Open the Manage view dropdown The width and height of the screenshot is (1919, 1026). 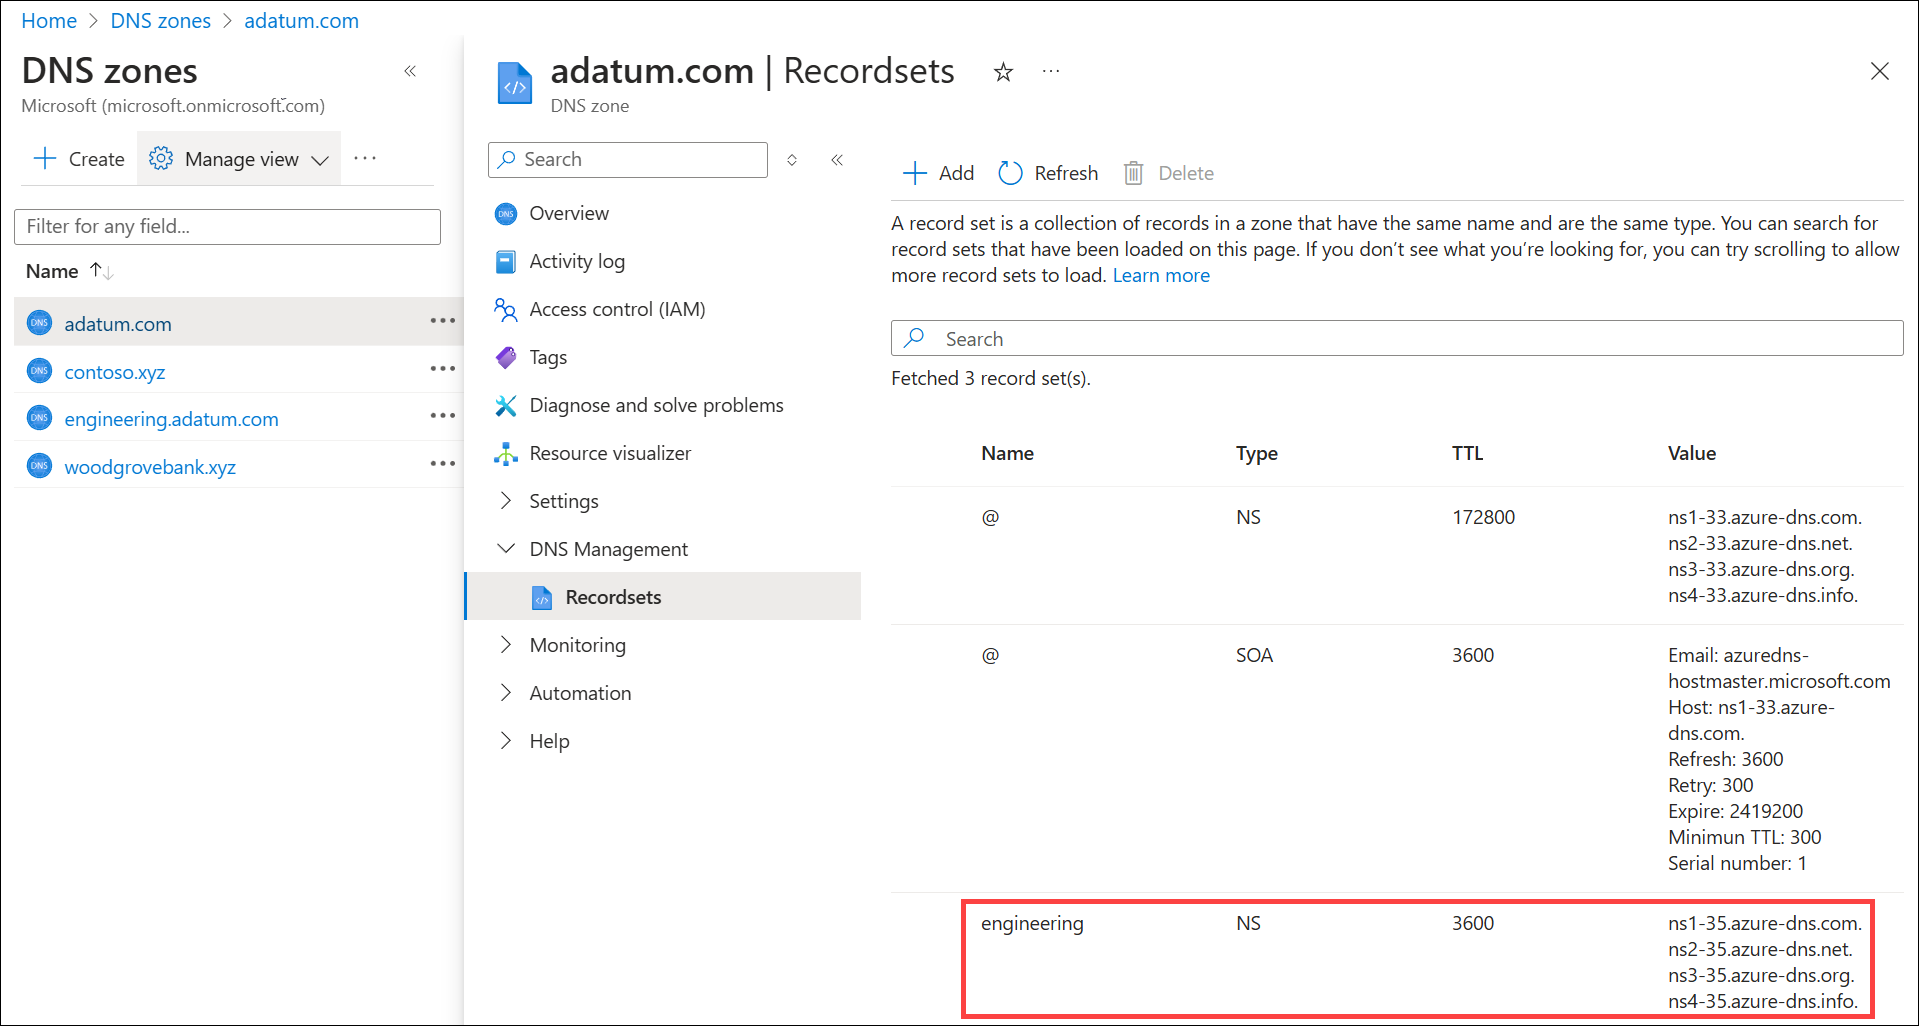(239, 159)
